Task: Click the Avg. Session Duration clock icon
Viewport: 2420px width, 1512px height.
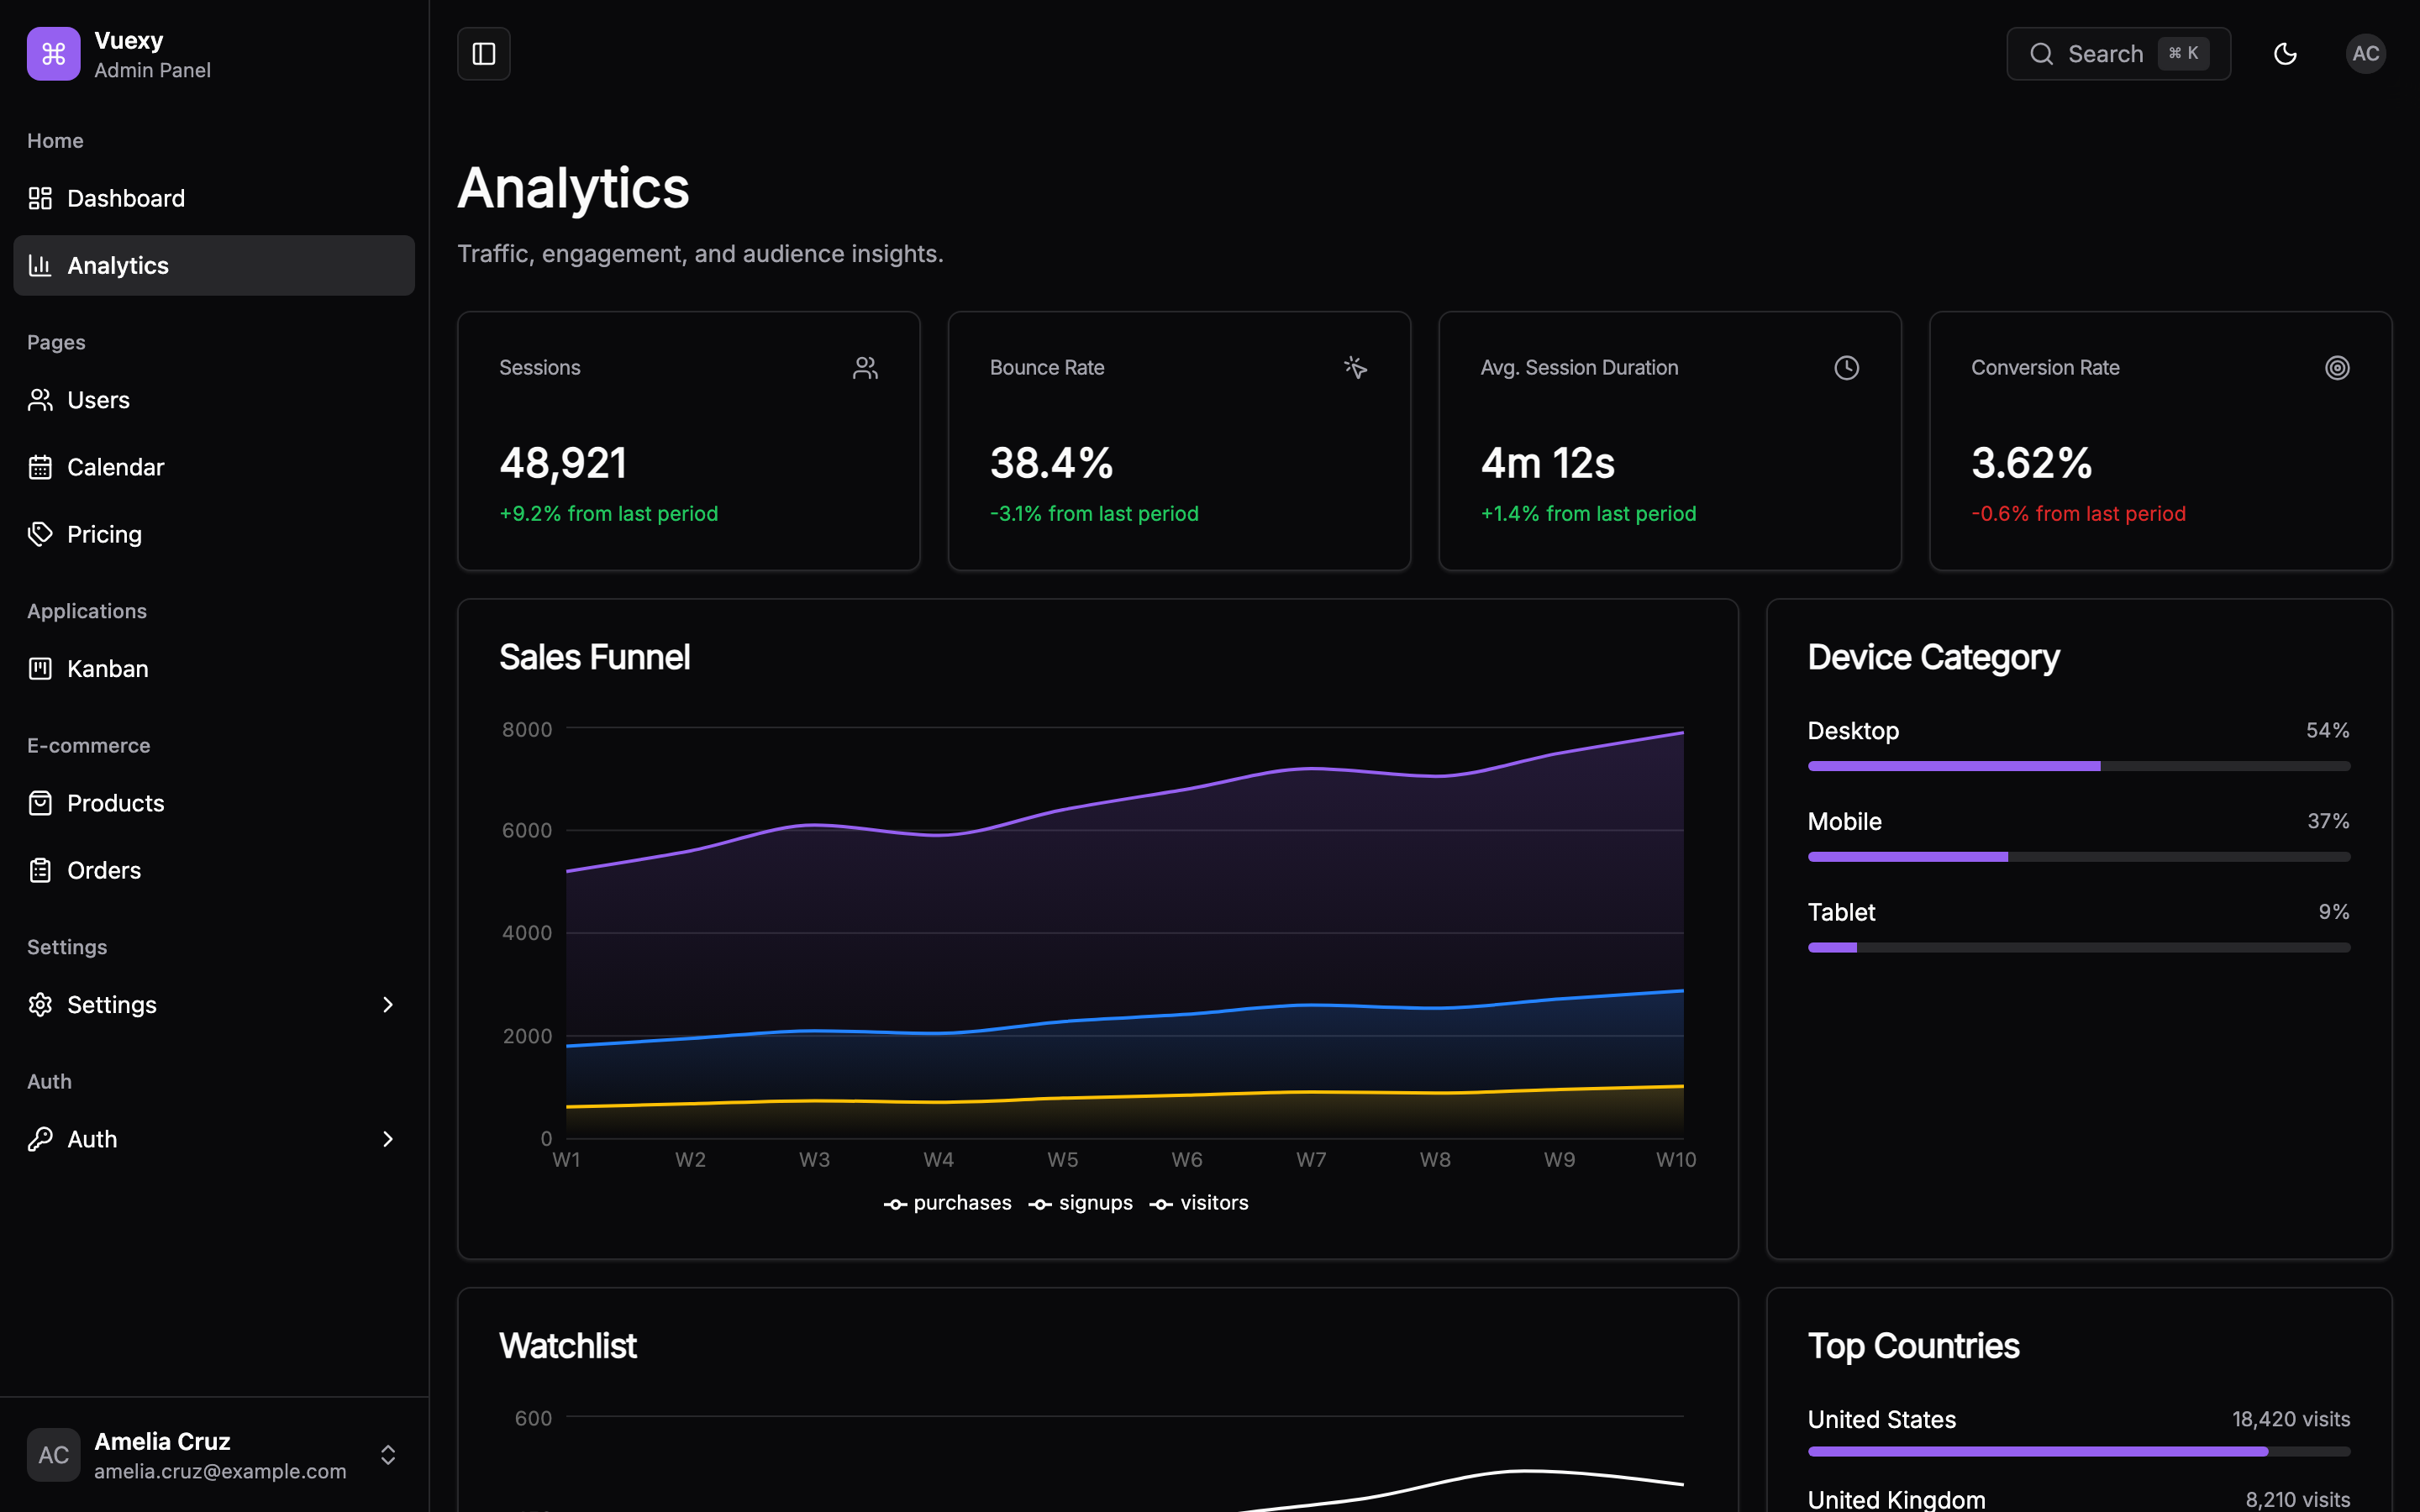Action: [x=1847, y=368]
